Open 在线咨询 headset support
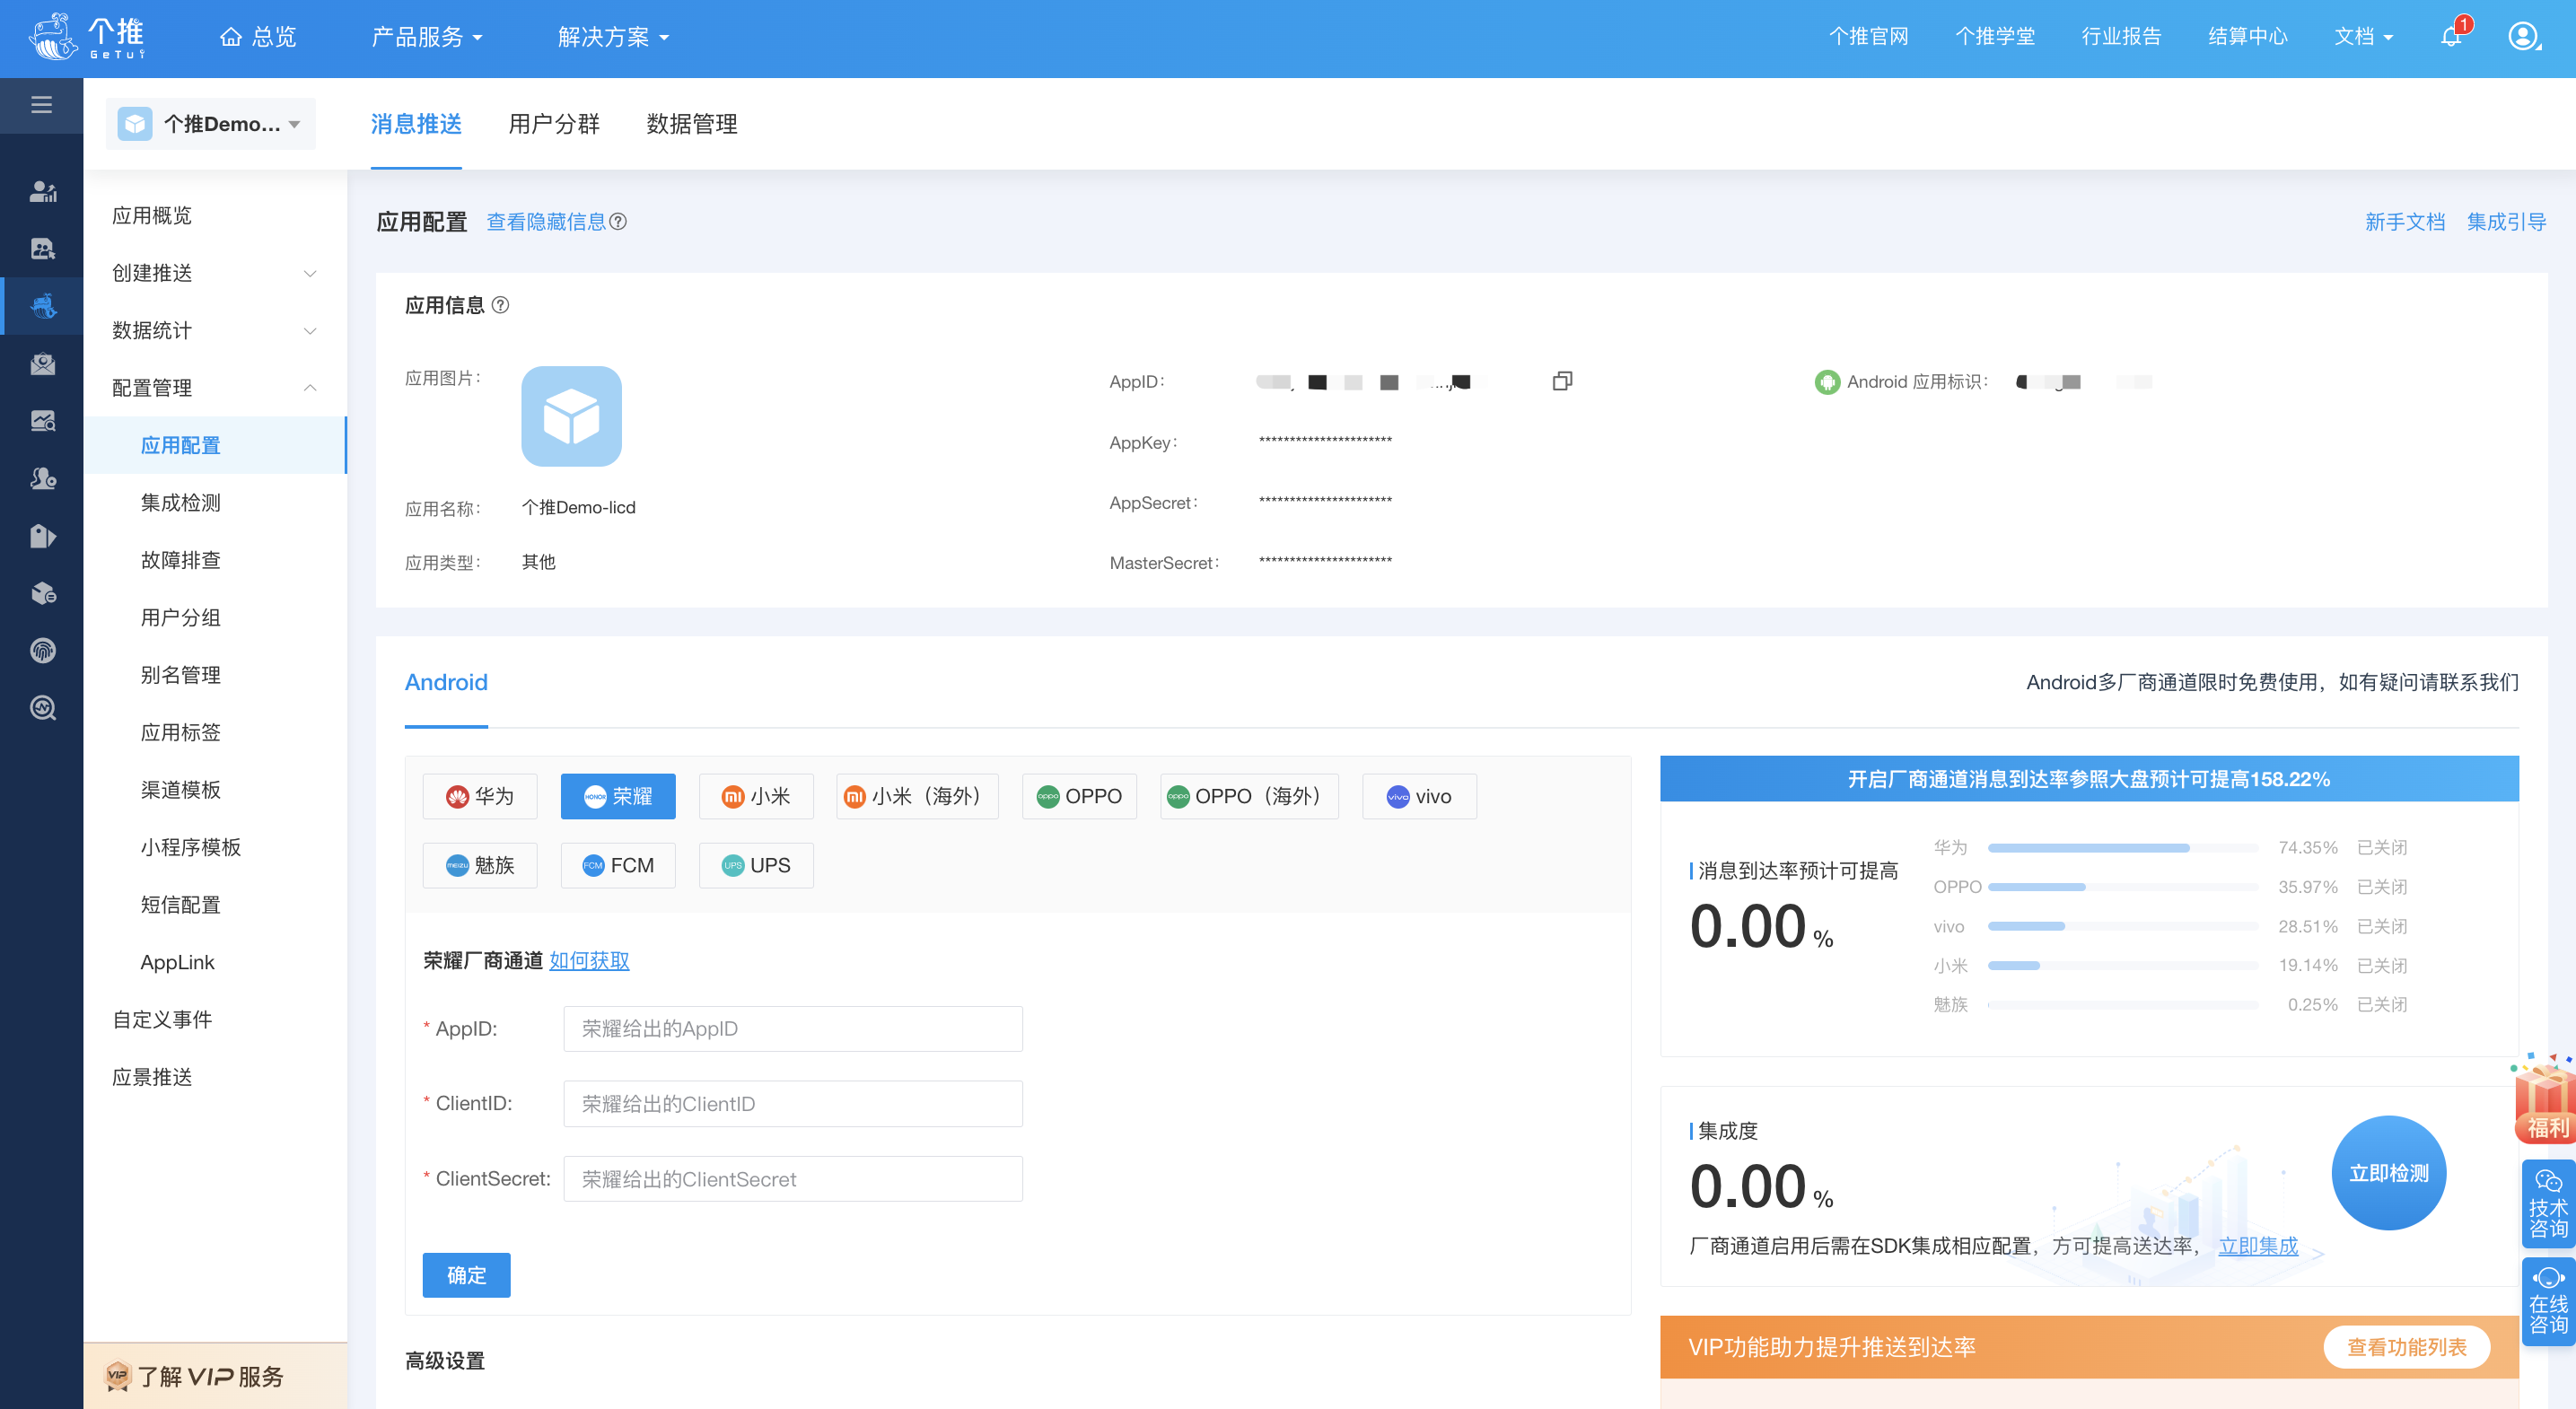2576x1409 pixels. pyautogui.click(x=2547, y=1302)
